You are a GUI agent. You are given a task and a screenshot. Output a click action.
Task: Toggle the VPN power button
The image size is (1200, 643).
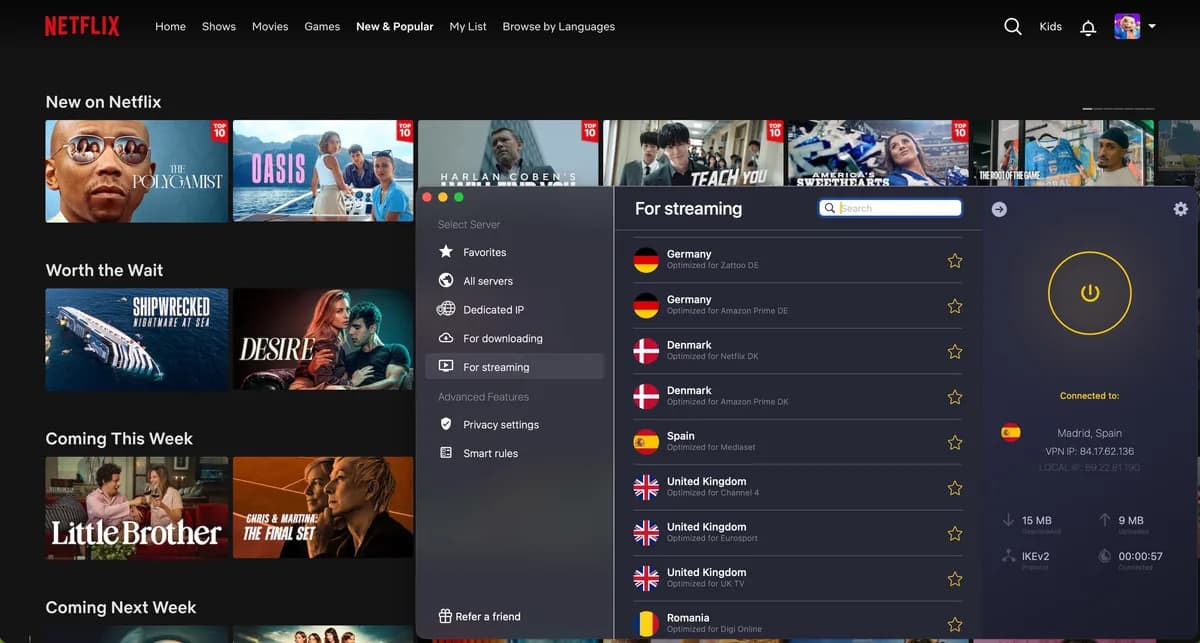pyautogui.click(x=1090, y=293)
